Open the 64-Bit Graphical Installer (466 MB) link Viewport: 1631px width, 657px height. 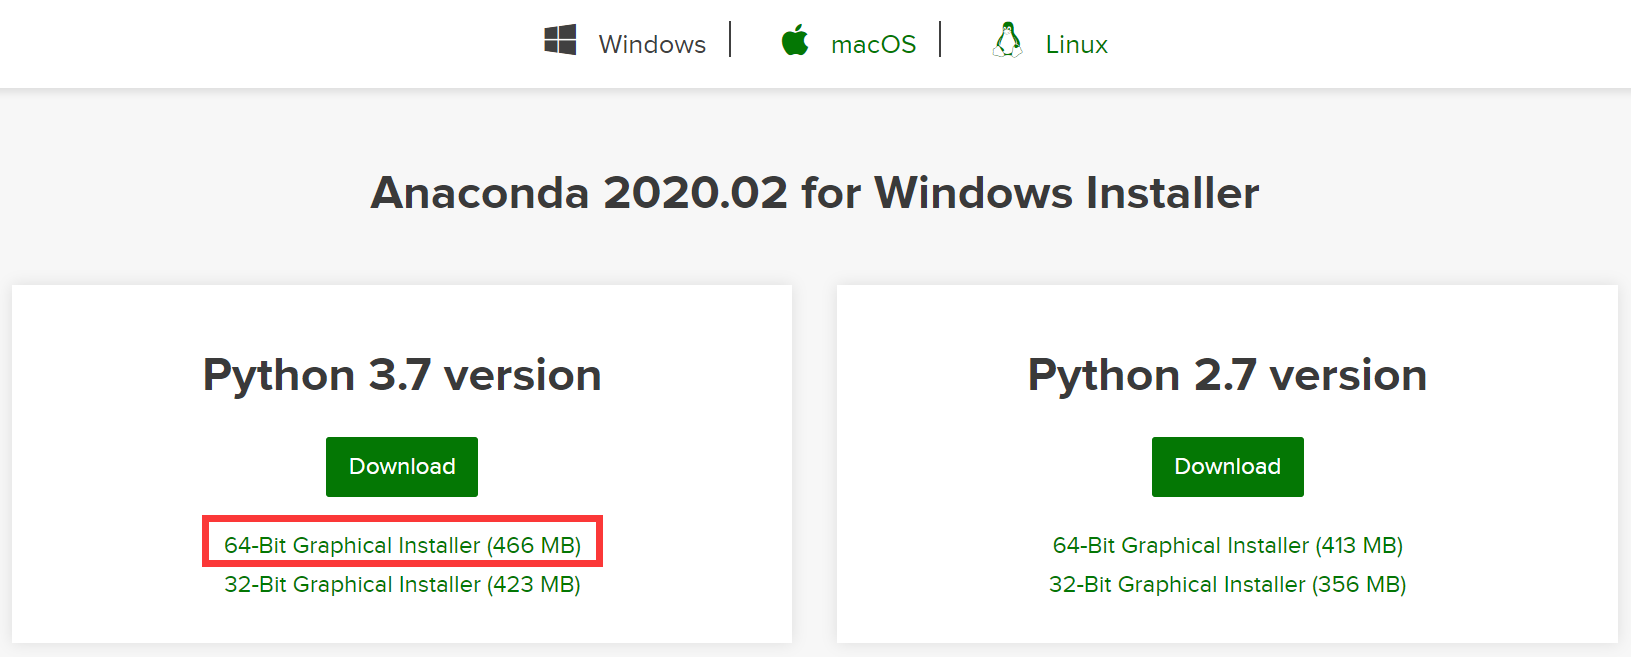click(401, 545)
